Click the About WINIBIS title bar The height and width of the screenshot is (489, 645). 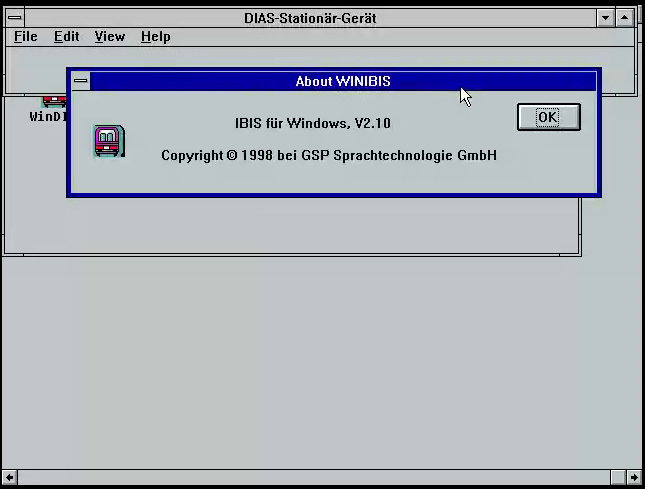343,81
